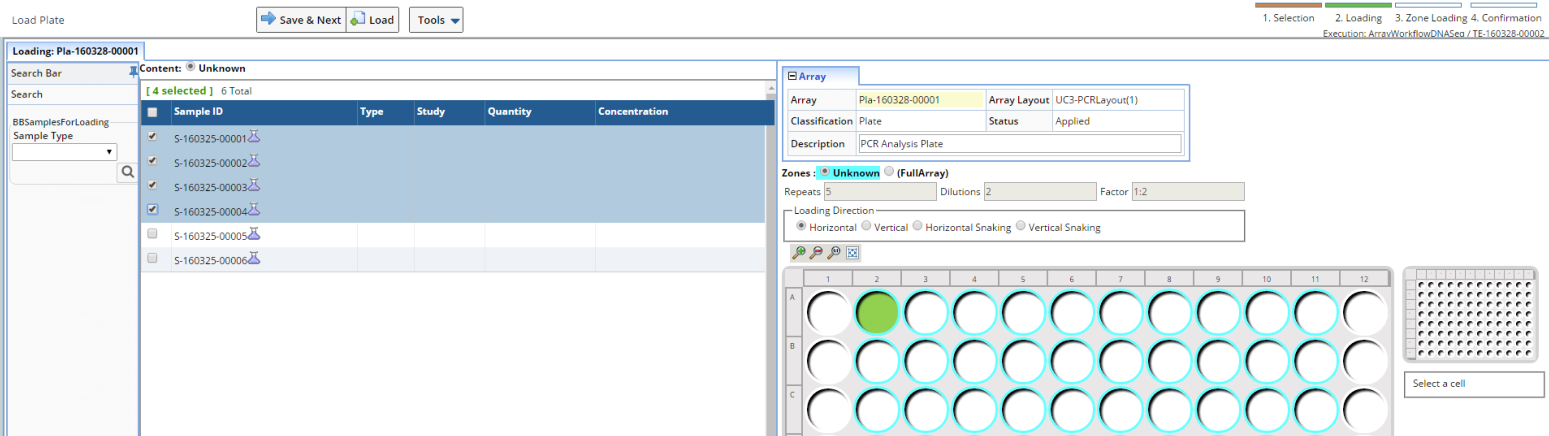Open the Tools dropdown menu
The width and height of the screenshot is (1549, 436).
(x=437, y=20)
